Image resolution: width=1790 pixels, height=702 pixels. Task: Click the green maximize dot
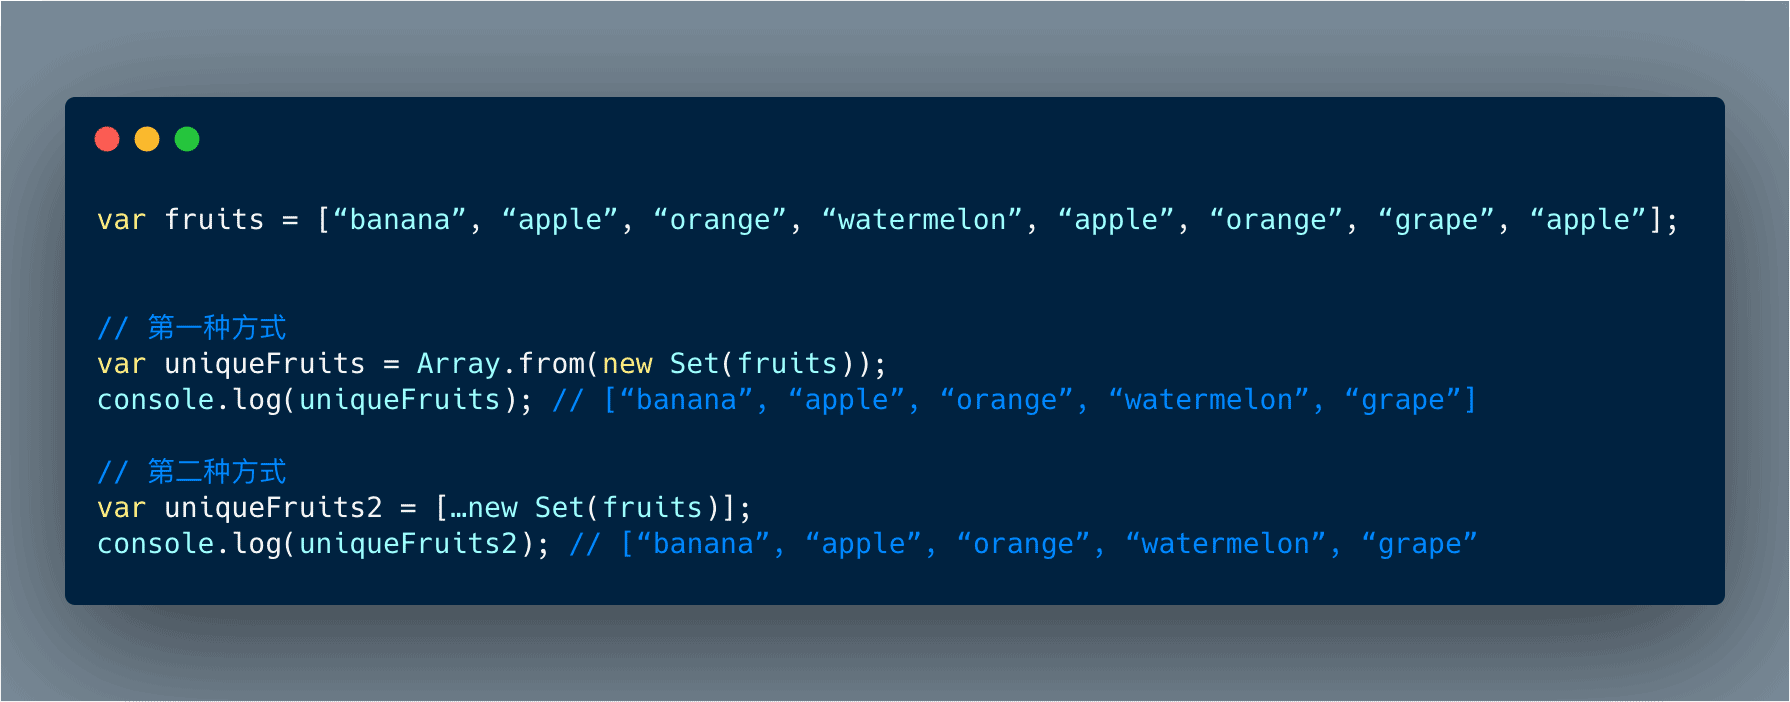click(x=187, y=139)
